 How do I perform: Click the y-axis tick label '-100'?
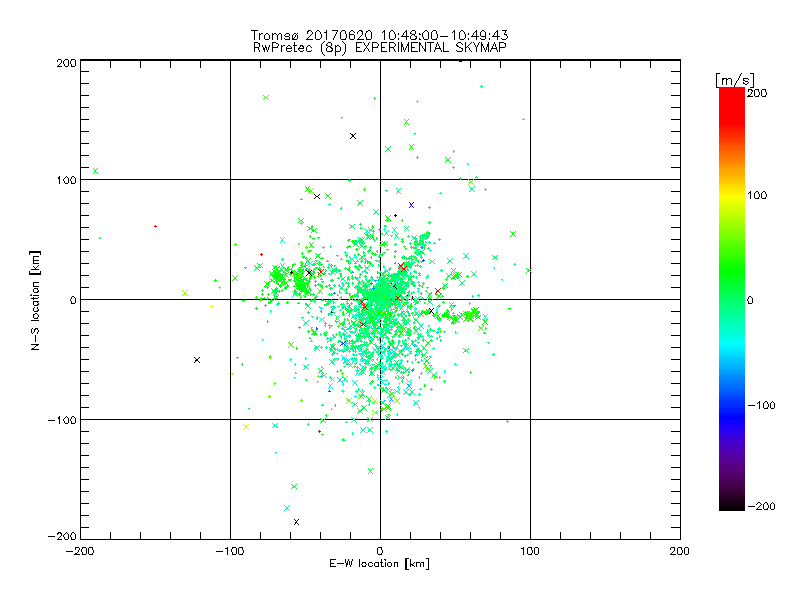(x=62, y=420)
